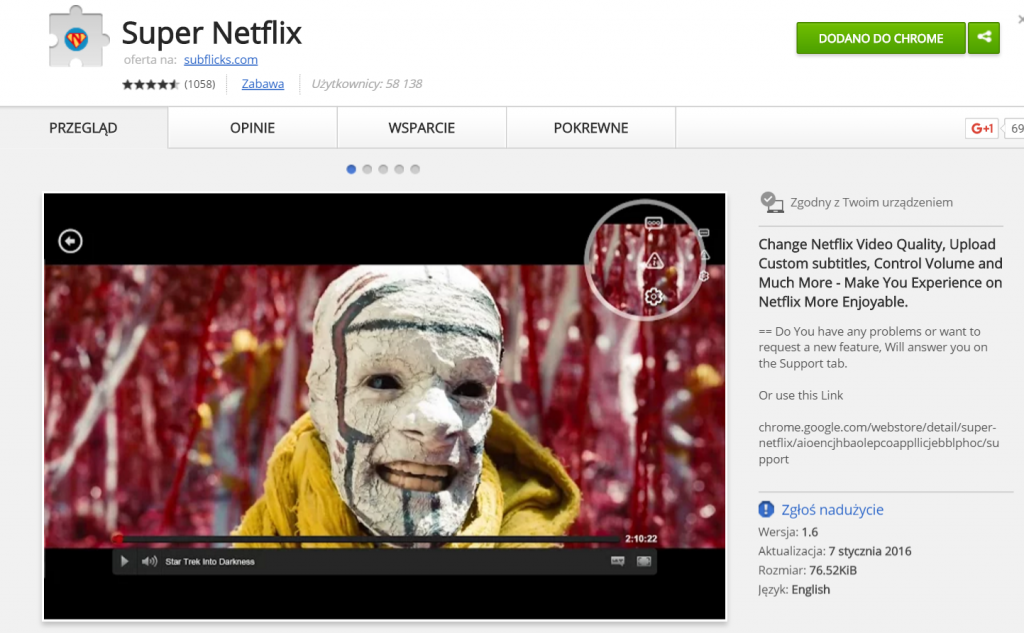The image size is (1024, 633).
Task: Select the first carousel dot
Action: (351, 169)
